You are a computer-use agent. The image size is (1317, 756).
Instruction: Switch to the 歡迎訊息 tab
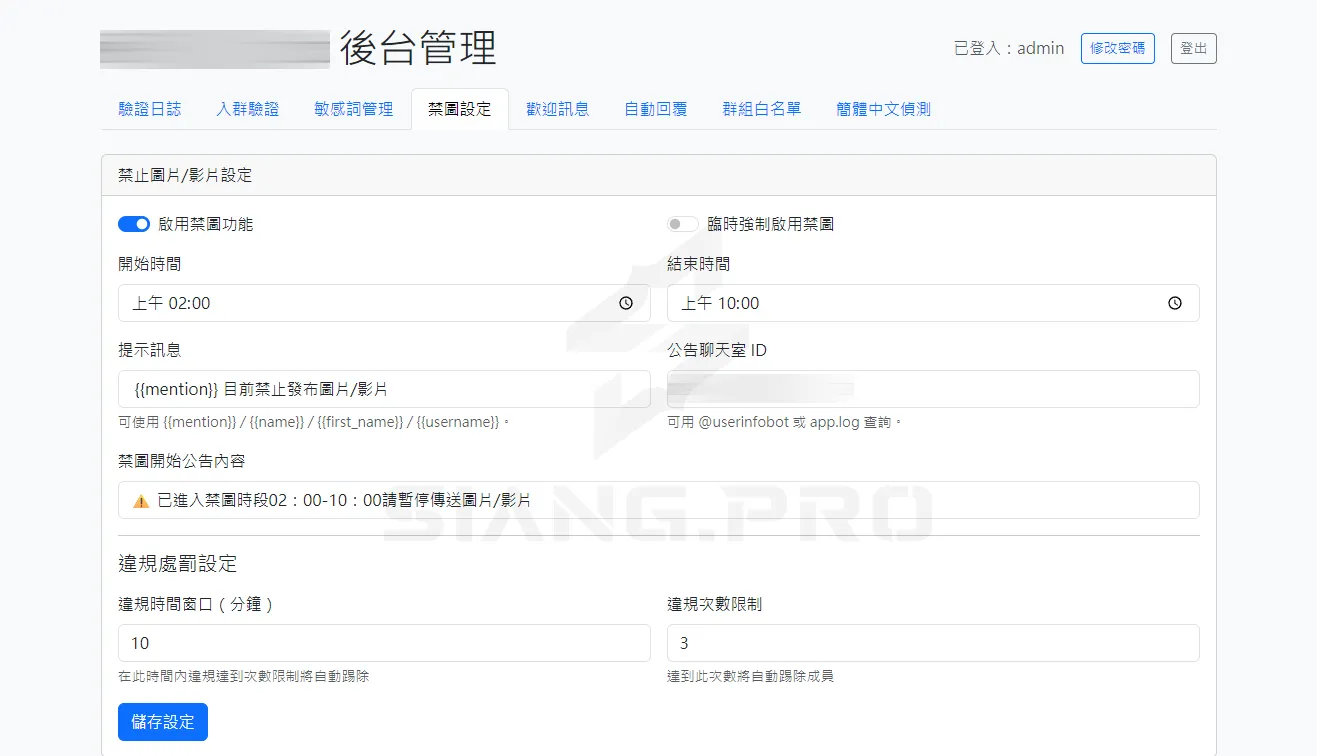556,109
